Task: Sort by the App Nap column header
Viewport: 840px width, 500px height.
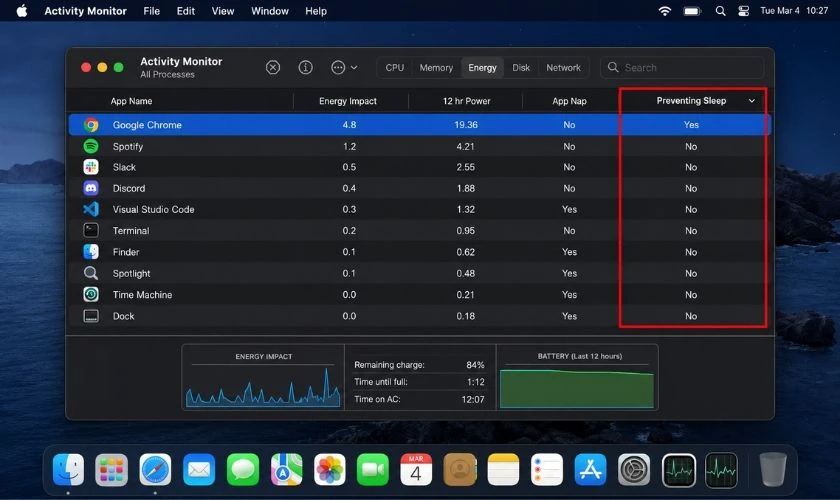Action: tap(569, 101)
